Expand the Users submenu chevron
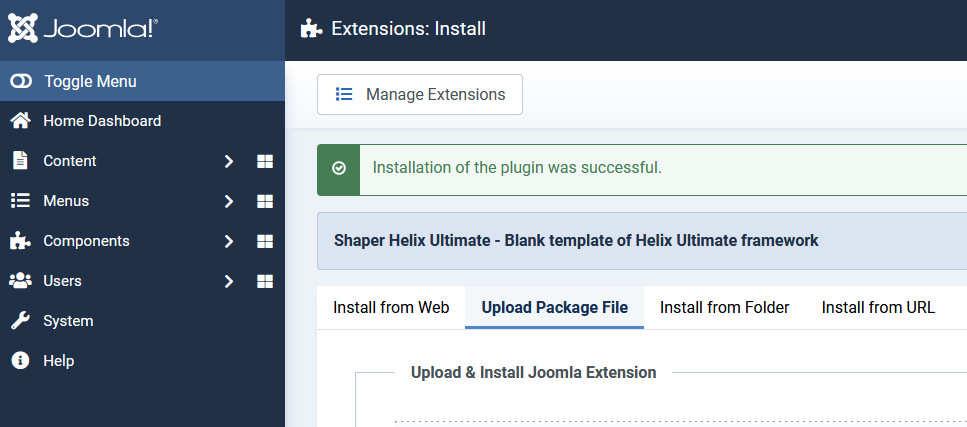967x427 pixels. click(x=229, y=281)
